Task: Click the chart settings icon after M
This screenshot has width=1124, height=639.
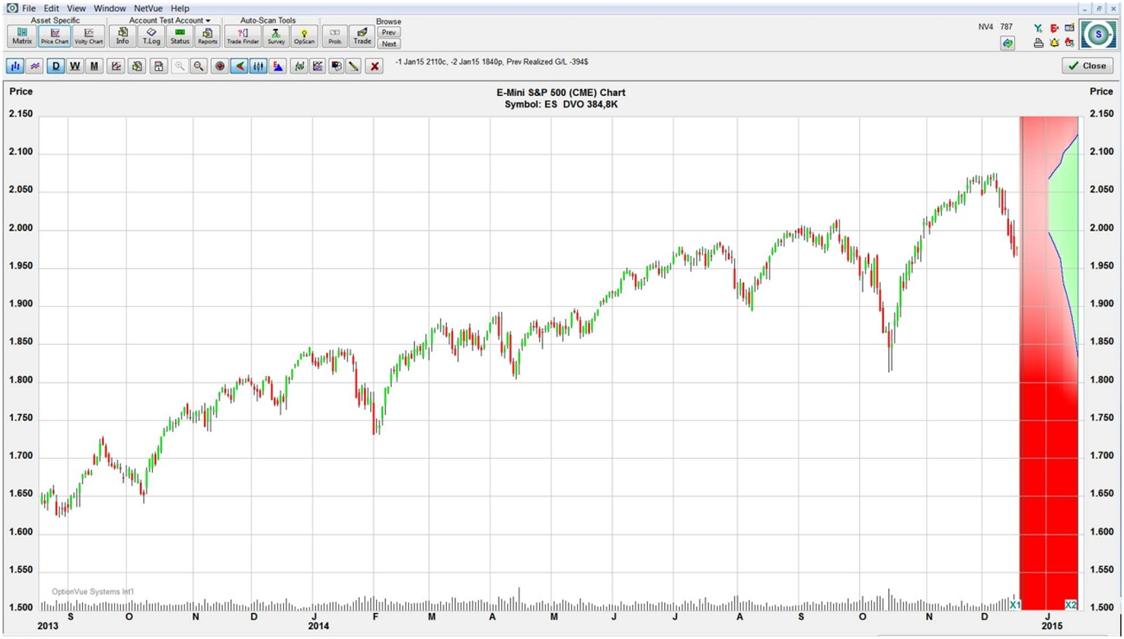Action: 115,66
